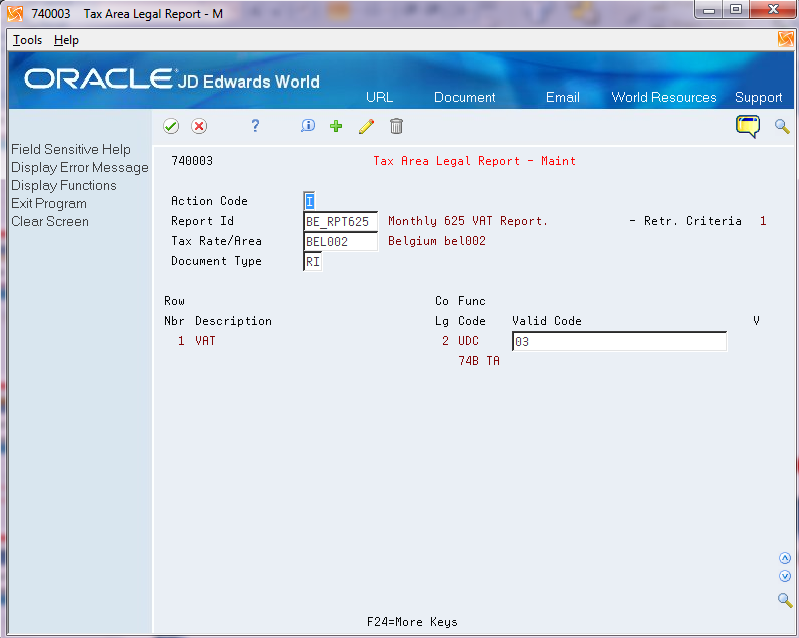Click the Retr. Criteria label

pyautogui.click(x=693, y=221)
